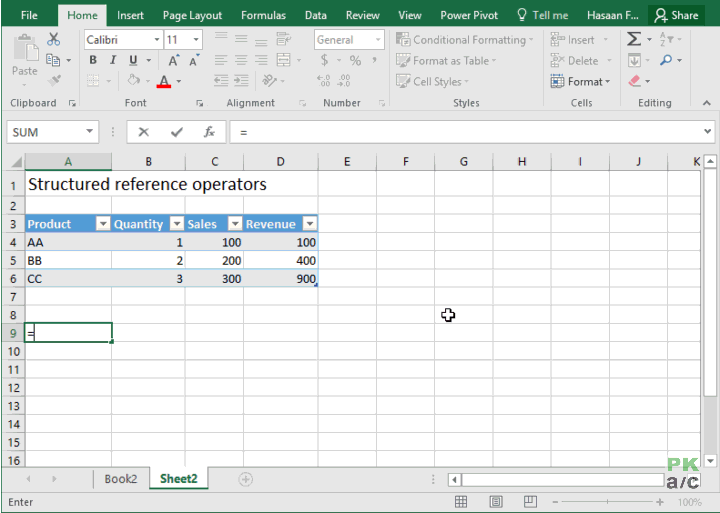Click the Clear eraser icon

click(634, 81)
